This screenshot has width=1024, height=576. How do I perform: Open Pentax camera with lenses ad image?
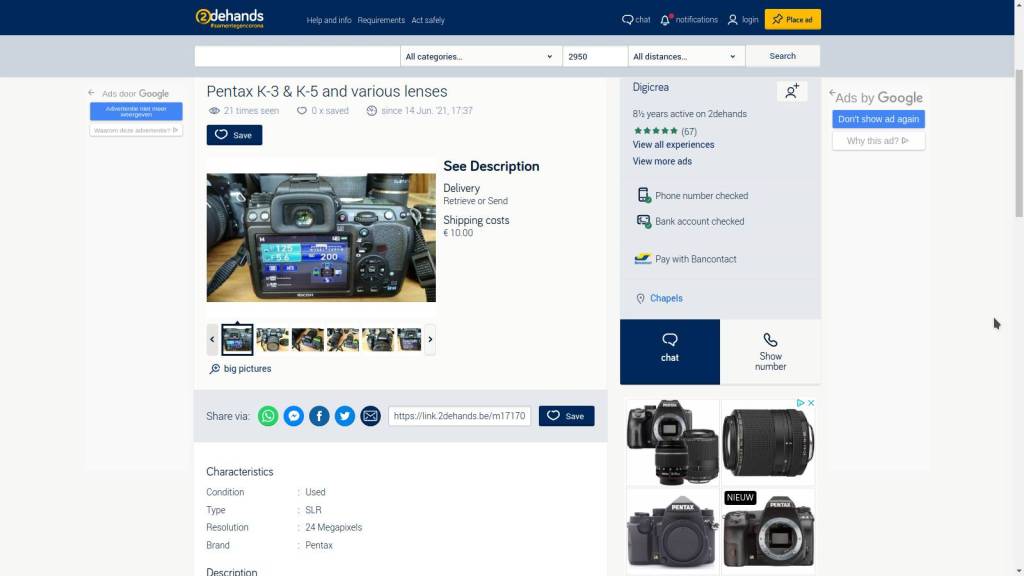click(x=673, y=443)
